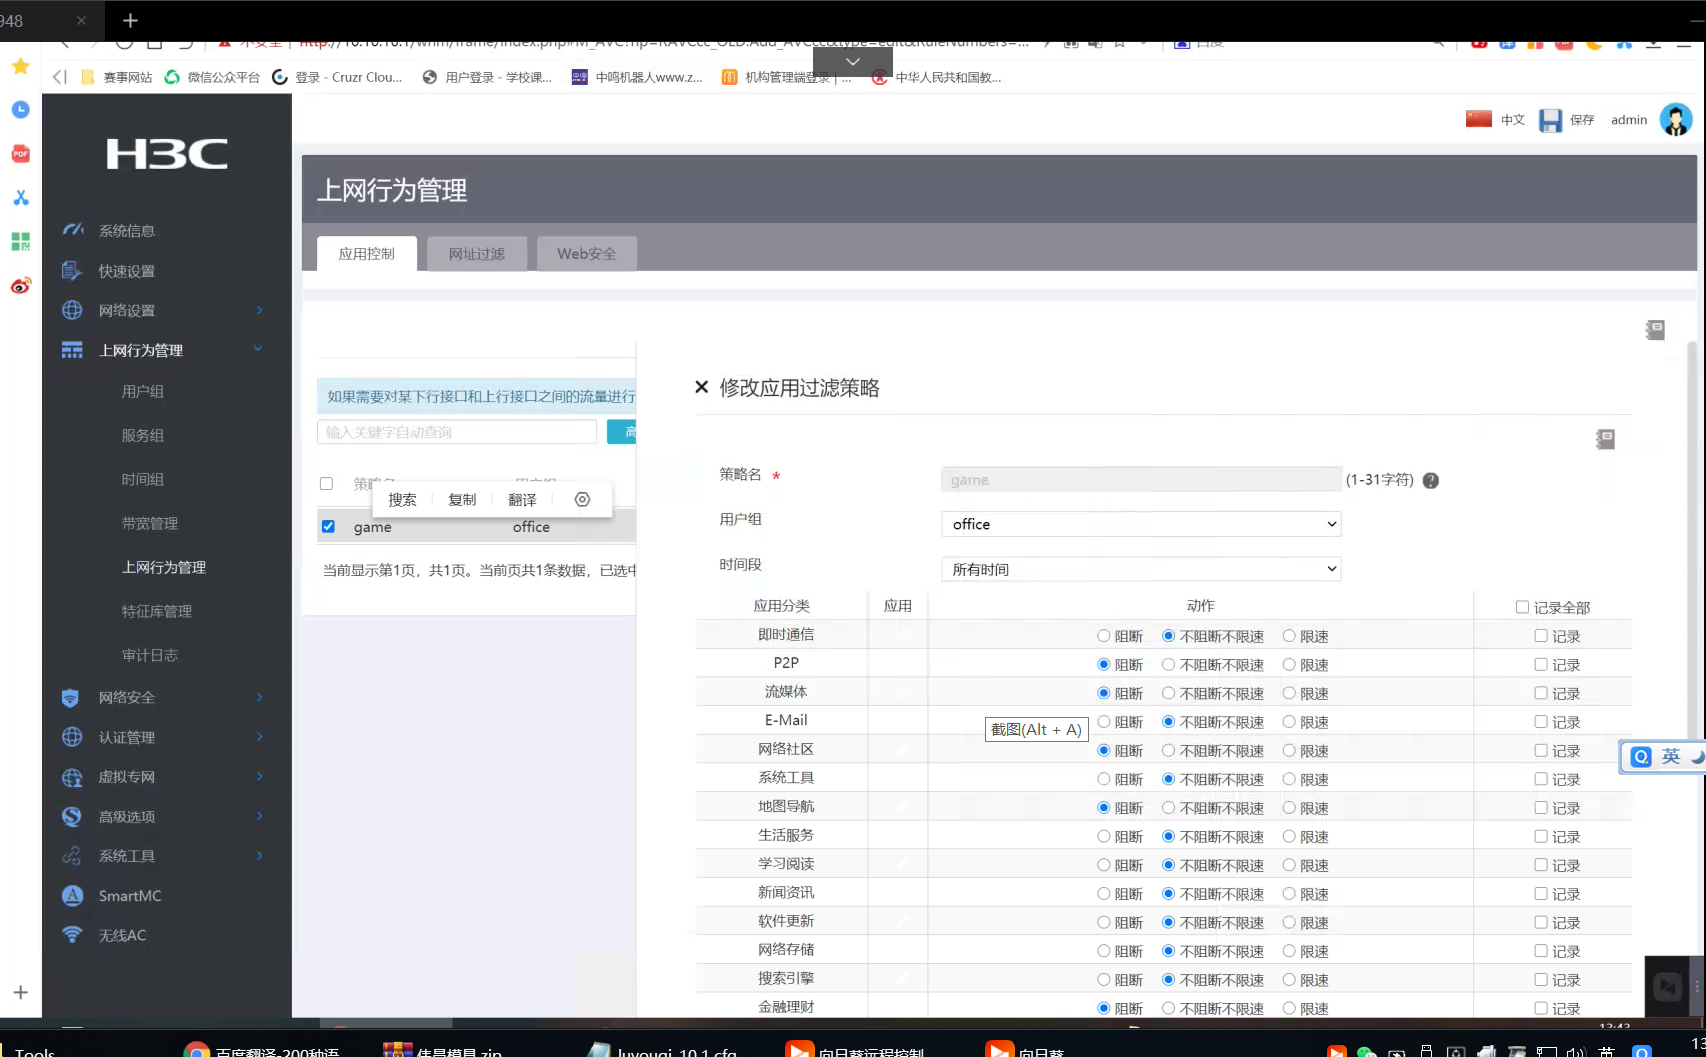The height and width of the screenshot is (1057, 1706).
Task: Click the Chinese flag language icon
Action: click(1478, 119)
